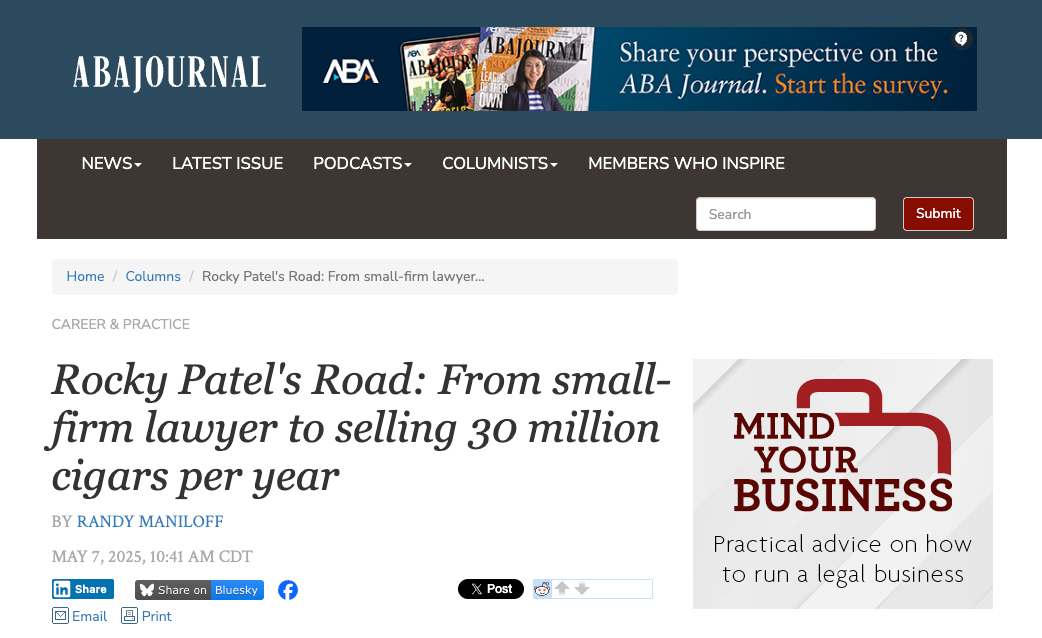
Task: Print the article
Action: pos(147,616)
